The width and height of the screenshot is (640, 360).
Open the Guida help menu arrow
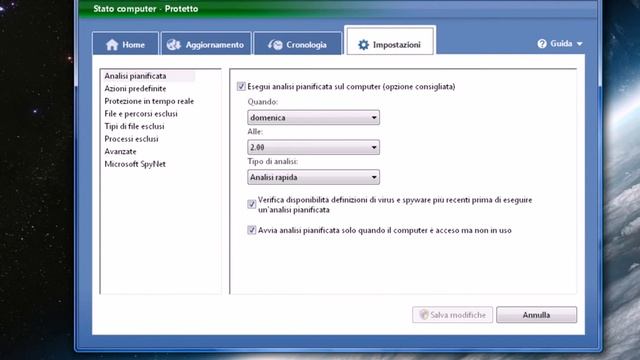[579, 44]
